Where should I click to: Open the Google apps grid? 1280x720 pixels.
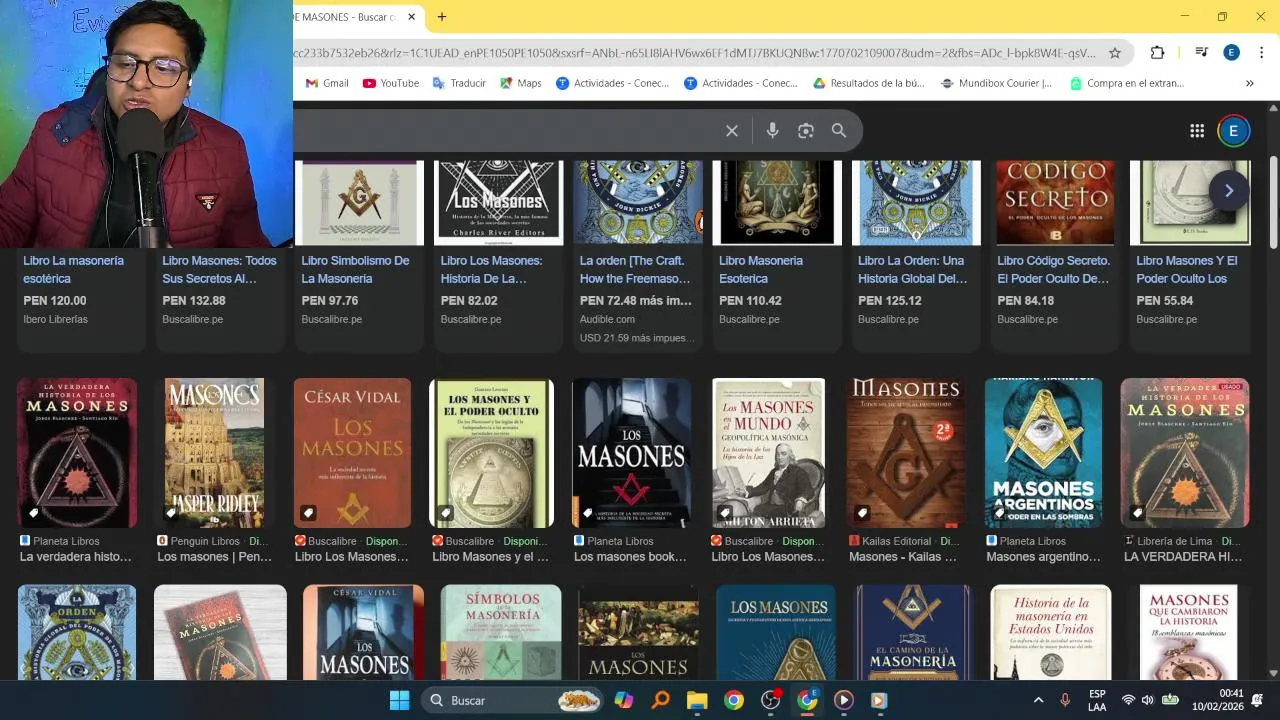pyautogui.click(x=1197, y=131)
